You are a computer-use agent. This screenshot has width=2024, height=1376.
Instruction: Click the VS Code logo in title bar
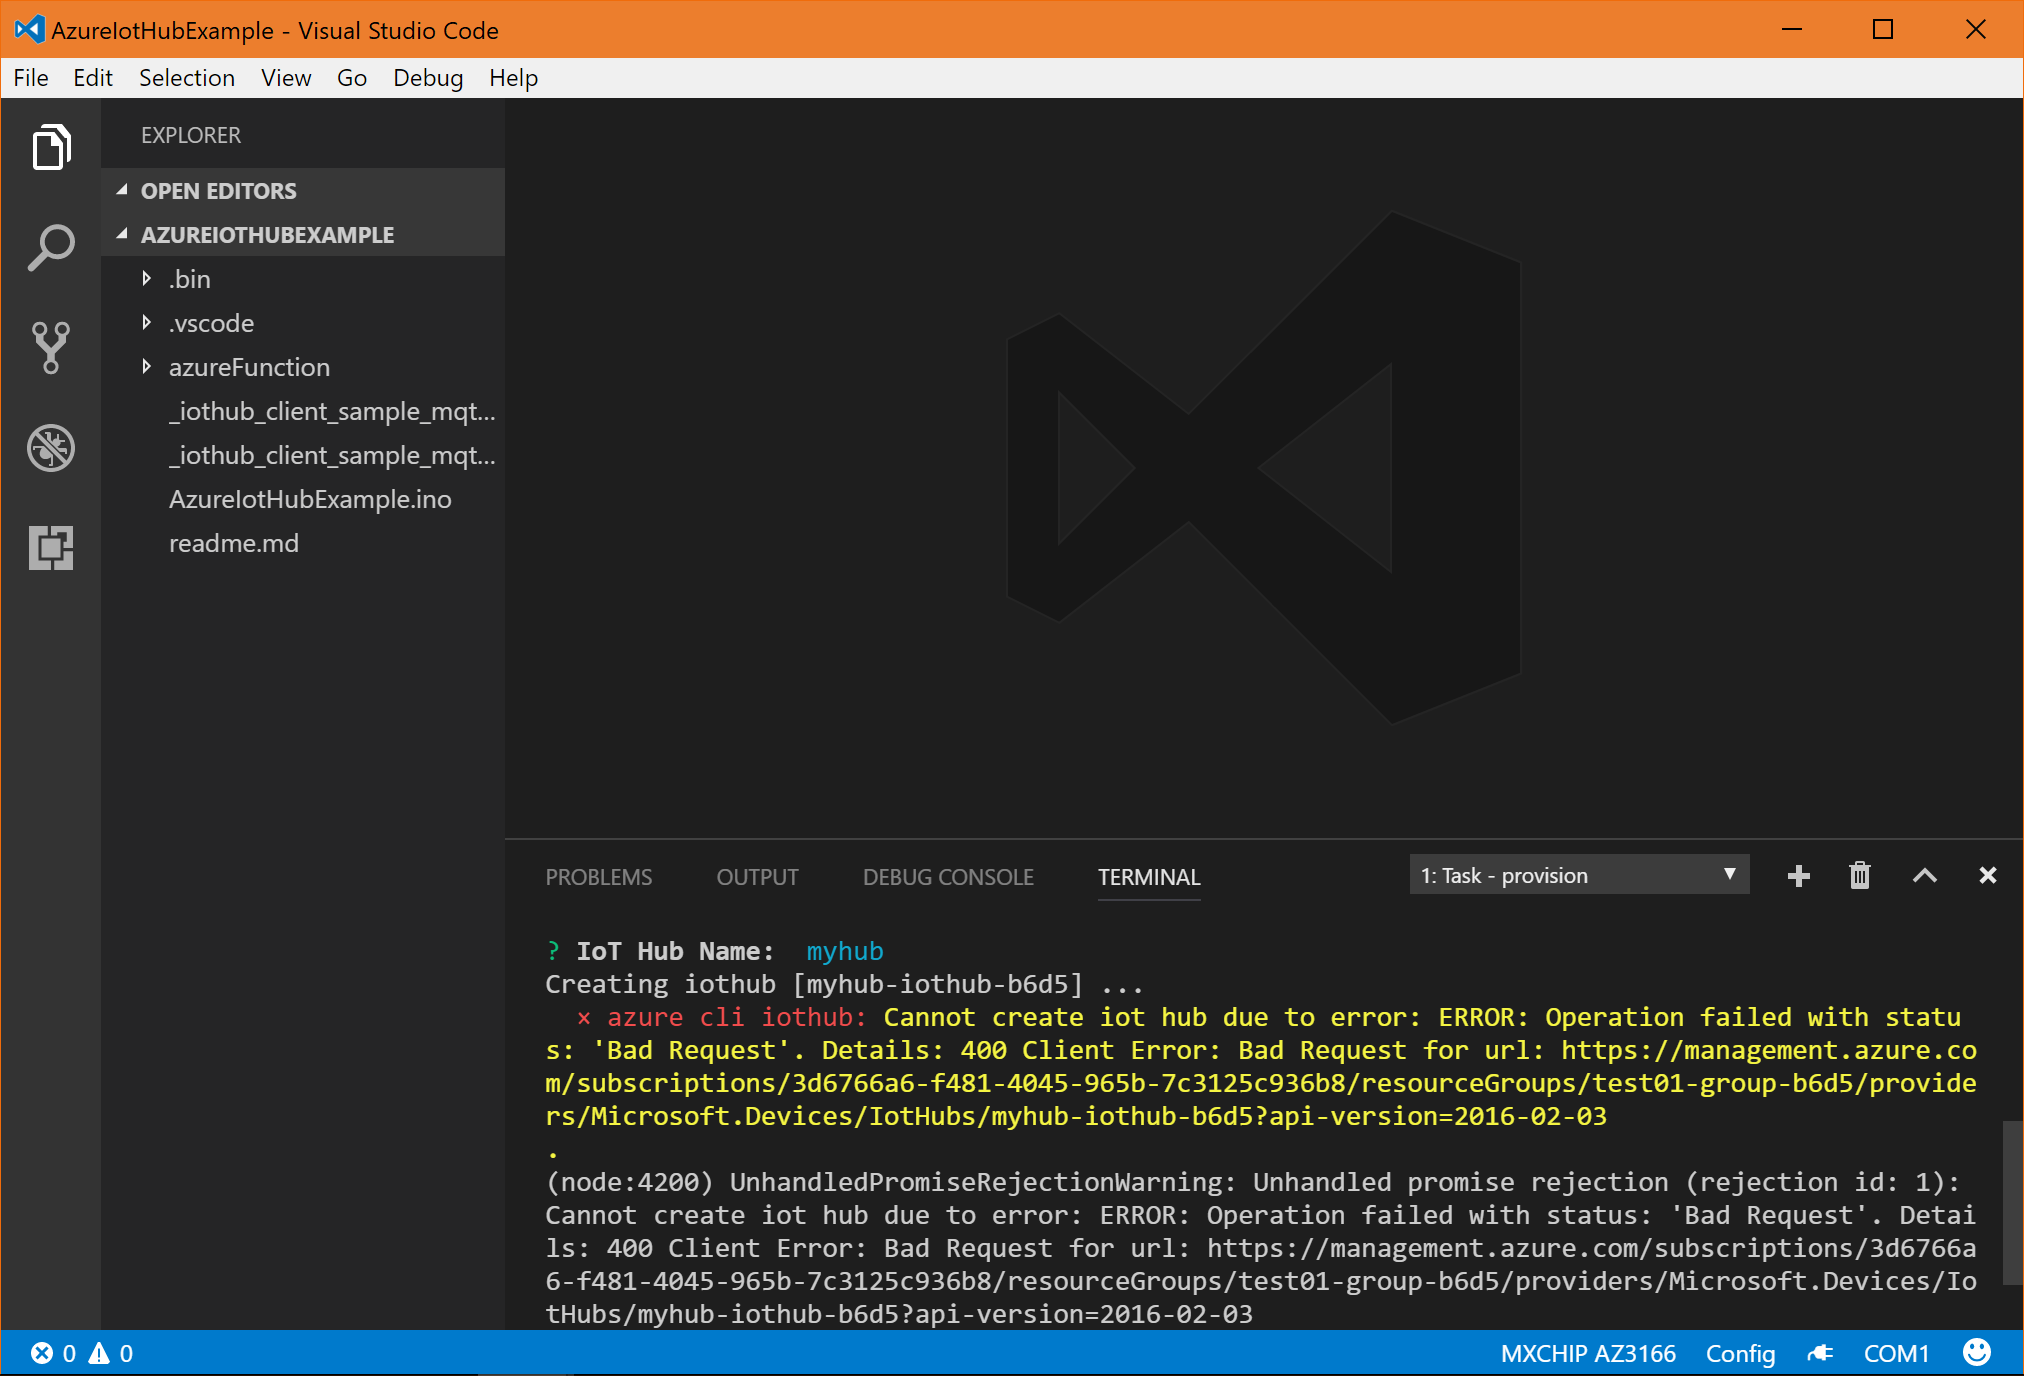(x=29, y=30)
